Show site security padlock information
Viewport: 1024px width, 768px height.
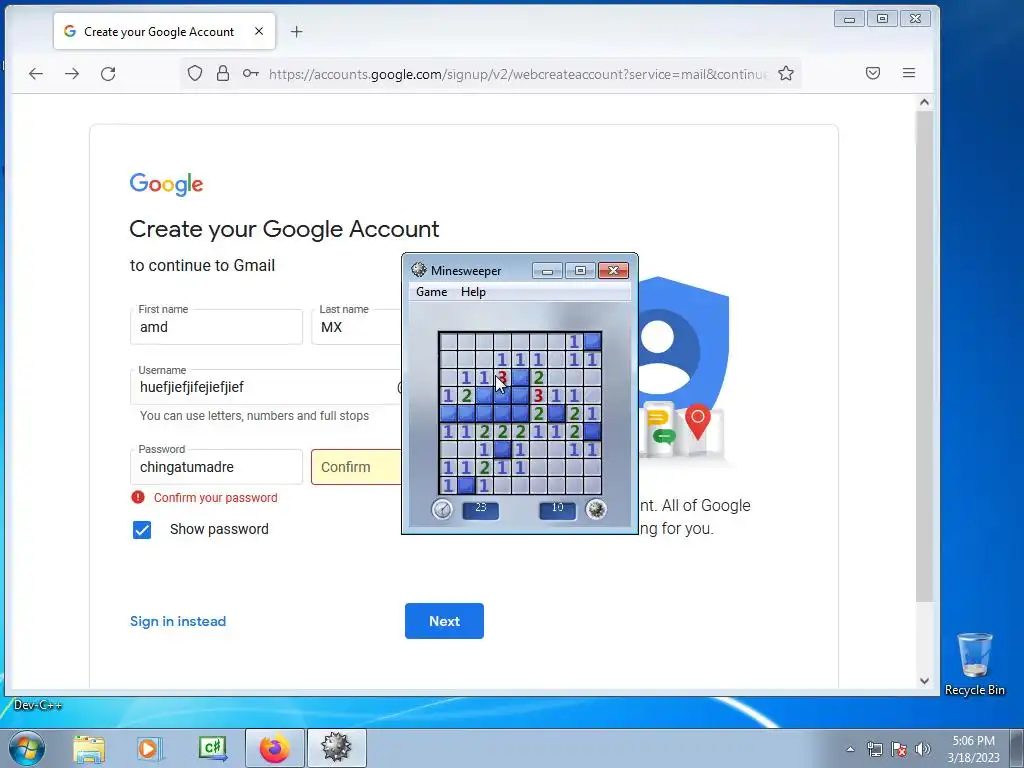pyautogui.click(x=223, y=73)
